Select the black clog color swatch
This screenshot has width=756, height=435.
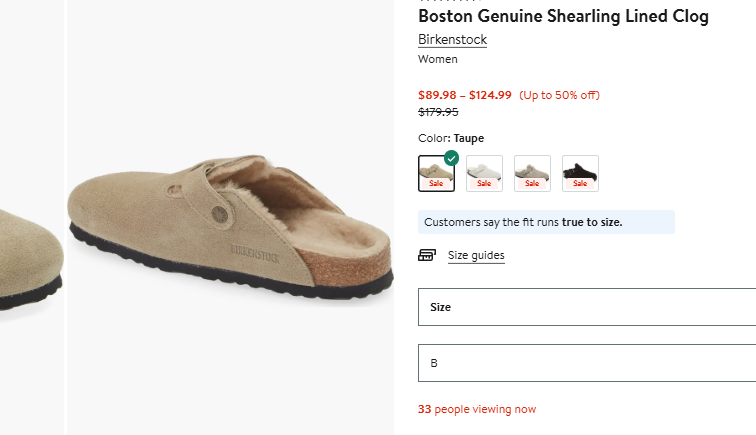(x=580, y=174)
